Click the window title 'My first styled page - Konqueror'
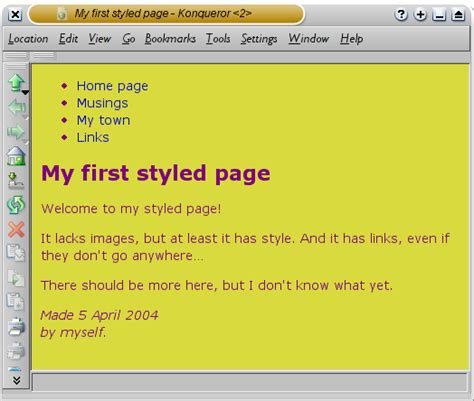474x401 pixels. coord(163,14)
